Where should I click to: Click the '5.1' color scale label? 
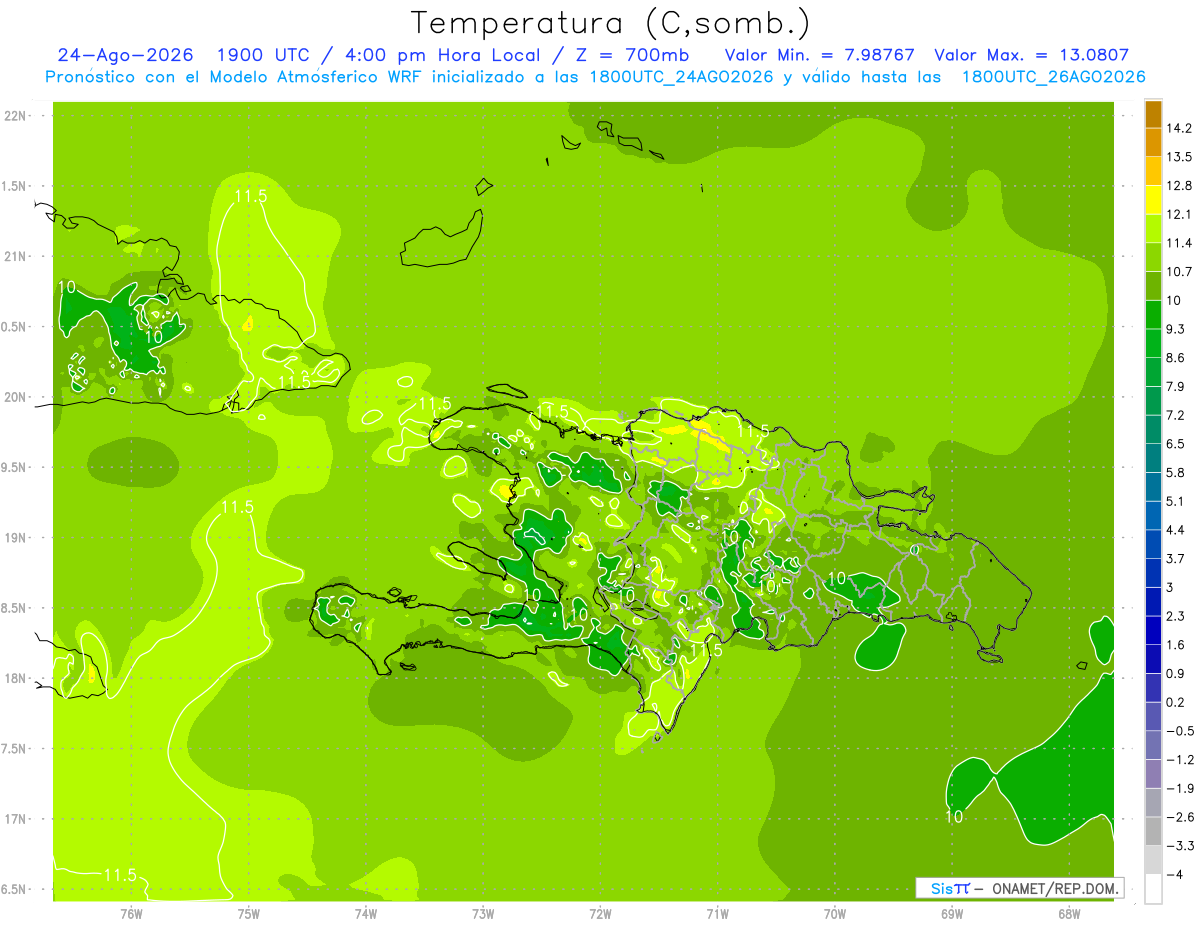pyautogui.click(x=1175, y=501)
